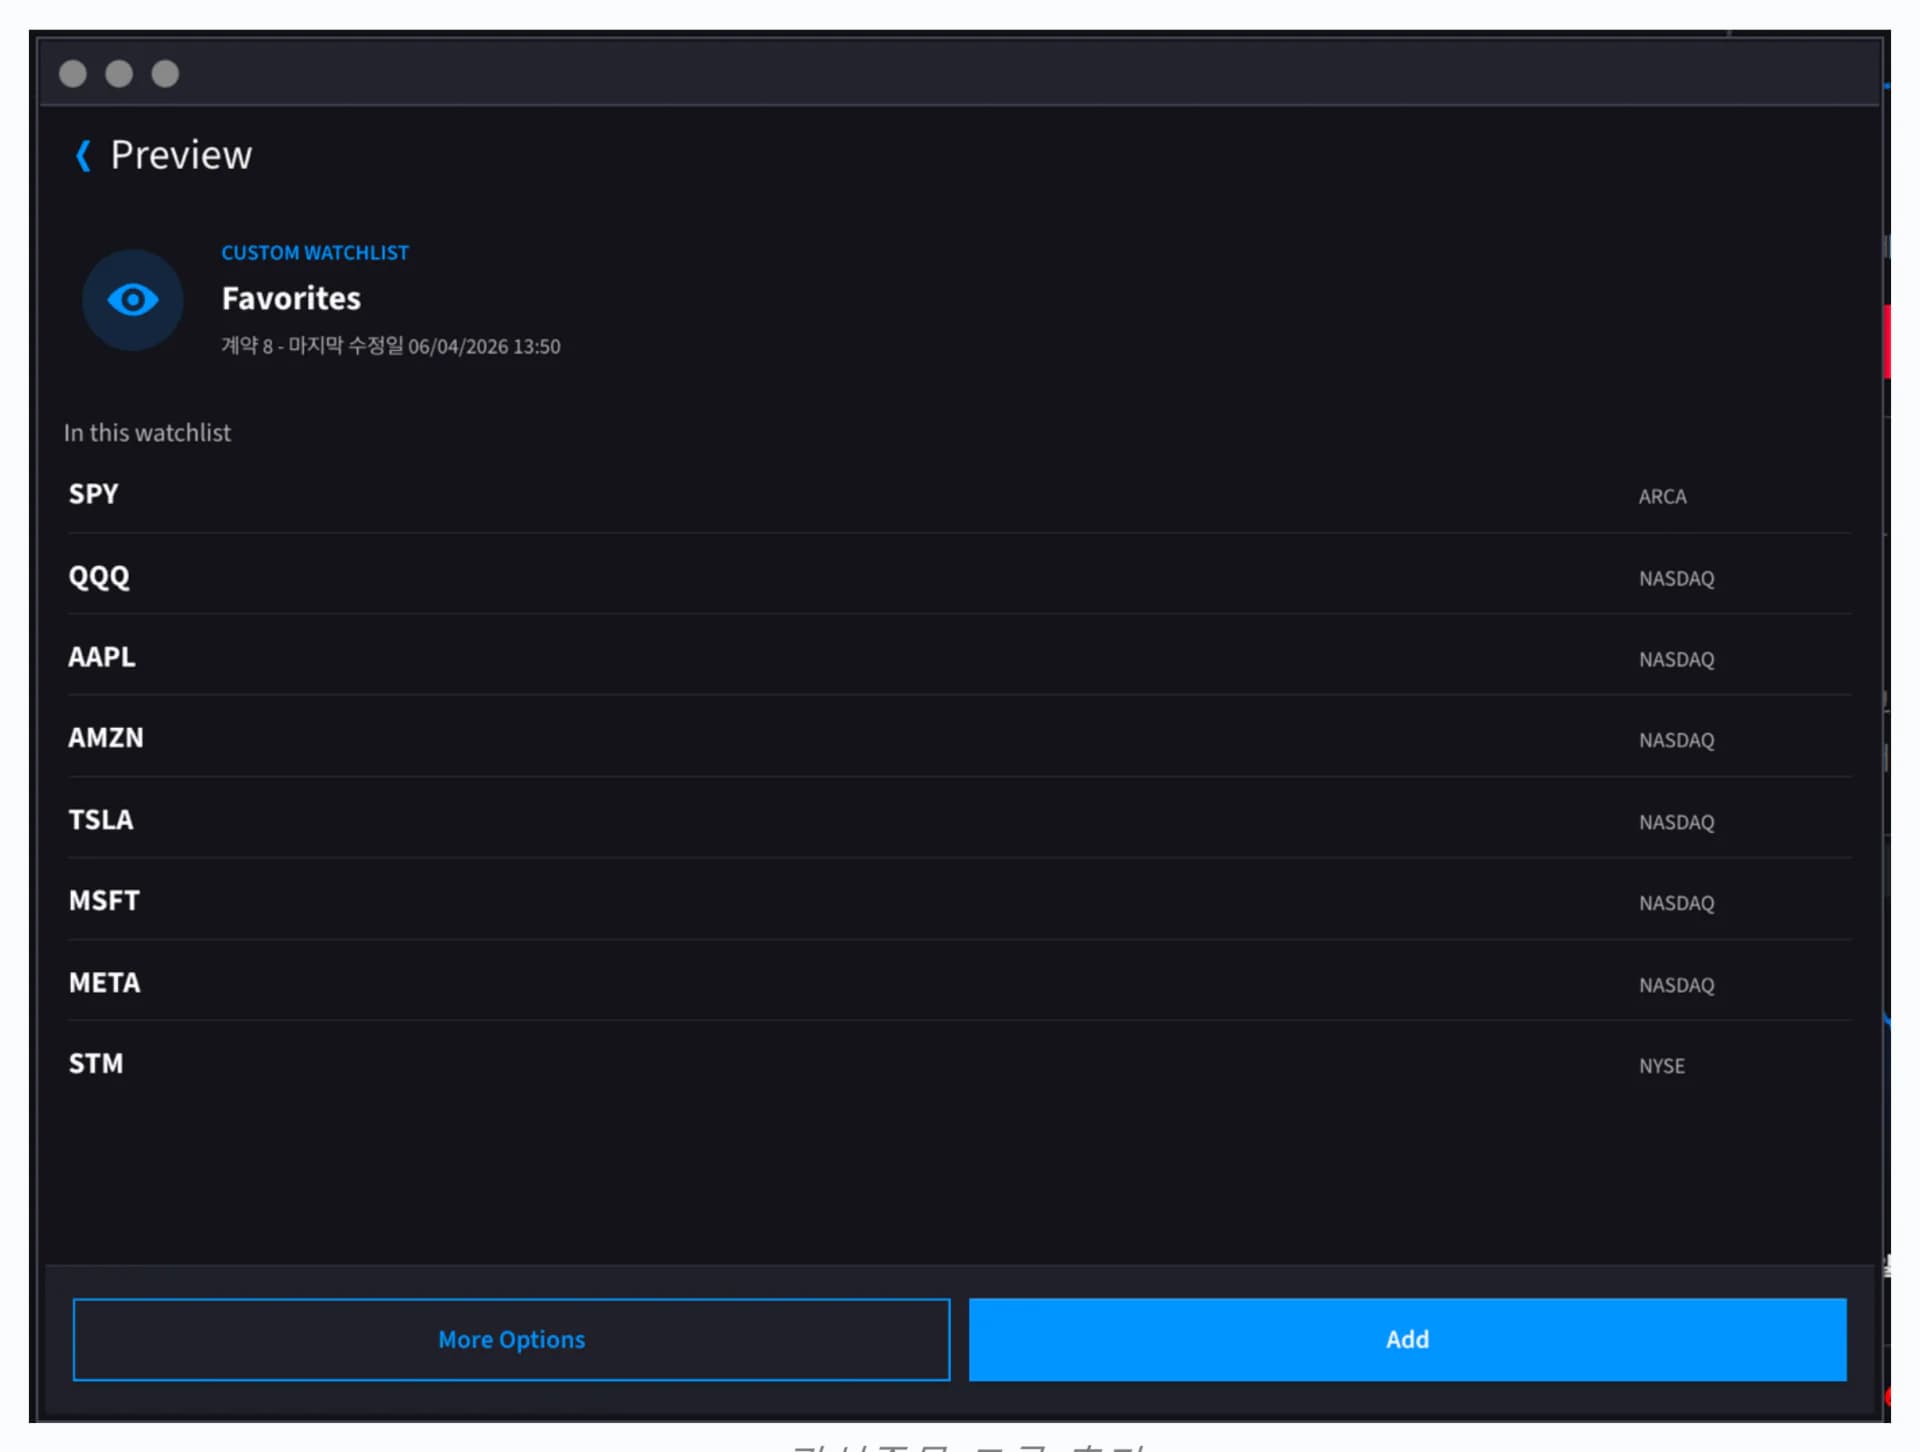Click the last modified date text
Viewport: 1920px width, 1452px height.
coord(390,346)
